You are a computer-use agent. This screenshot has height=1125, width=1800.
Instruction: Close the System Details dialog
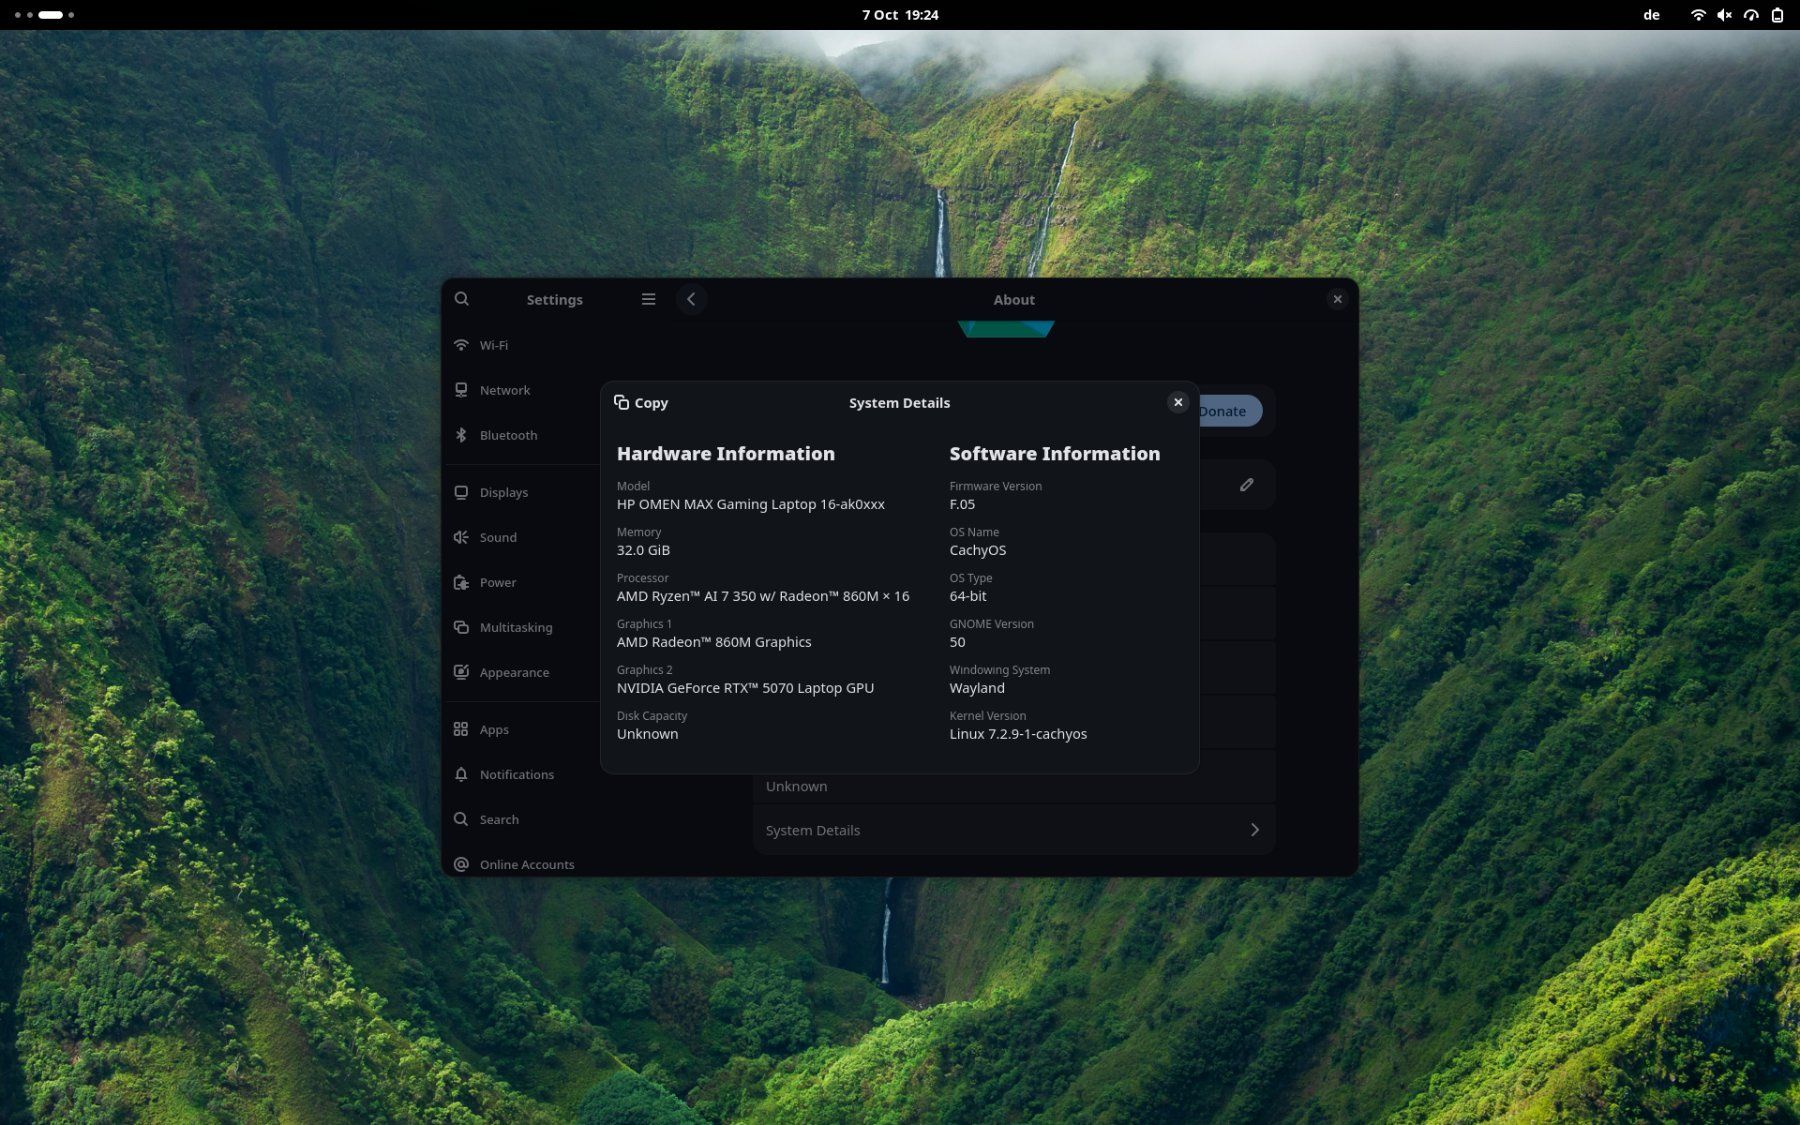pos(1178,402)
